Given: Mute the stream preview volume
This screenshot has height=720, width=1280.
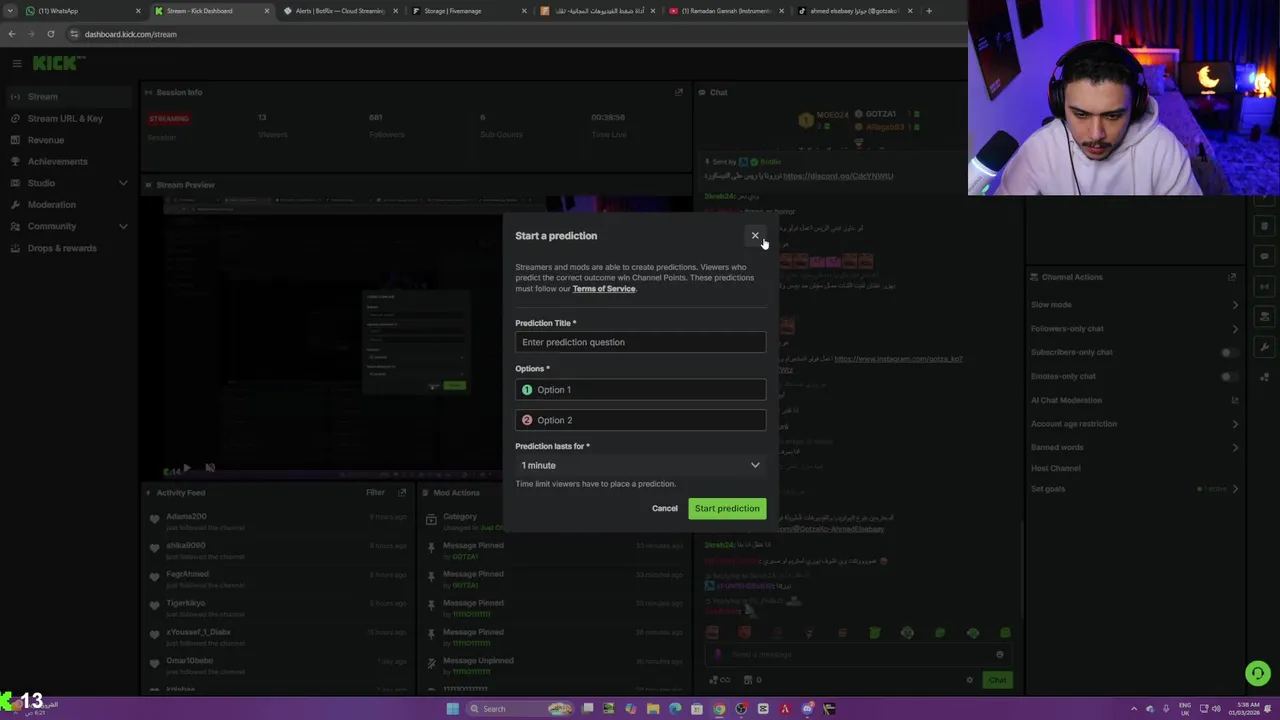Looking at the screenshot, I should 210,467.
